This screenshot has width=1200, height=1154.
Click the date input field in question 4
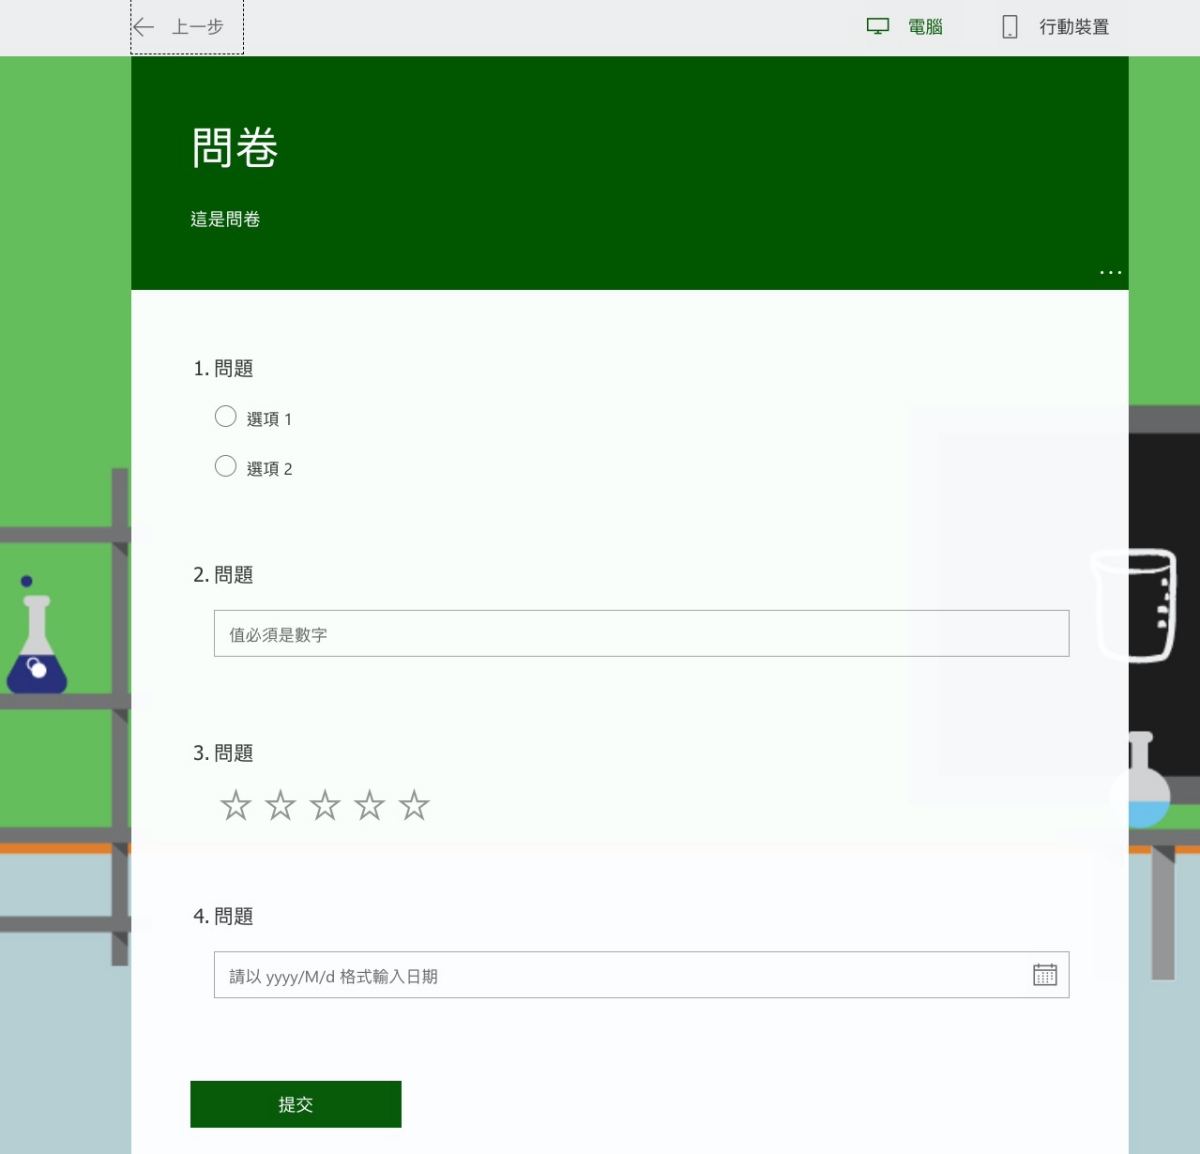pyautogui.click(x=620, y=975)
